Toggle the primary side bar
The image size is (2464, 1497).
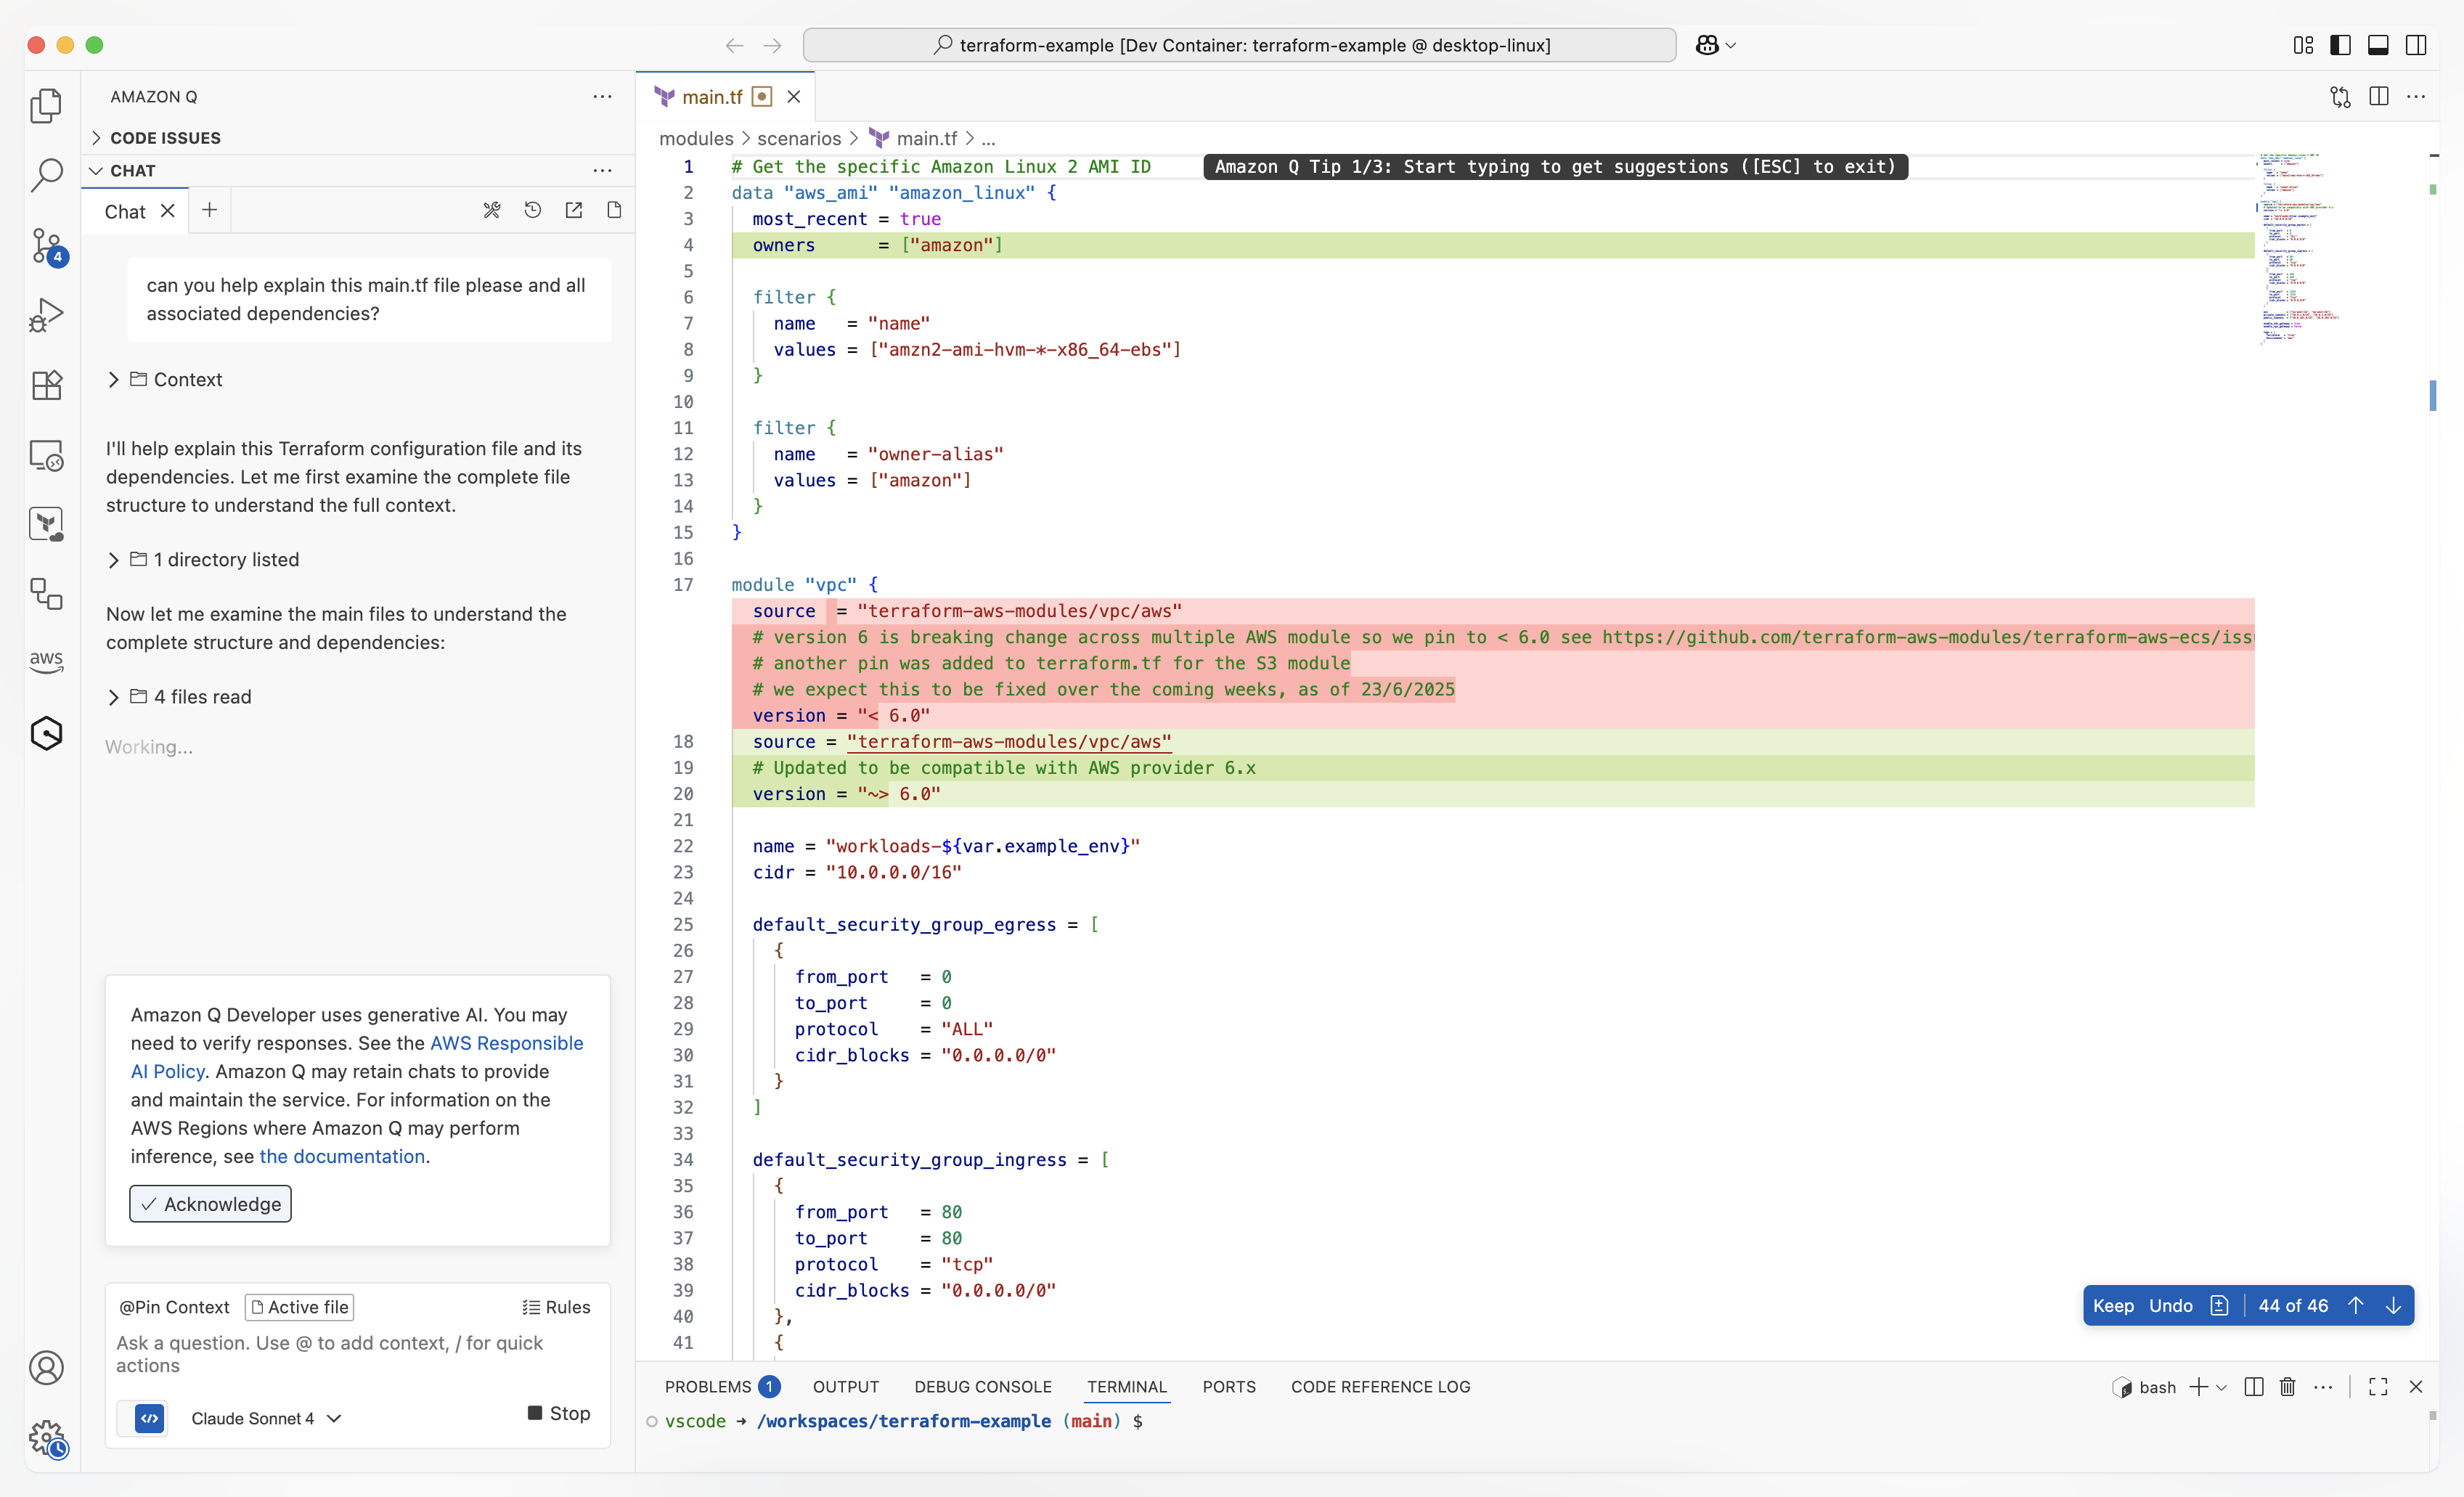(x=2340, y=45)
